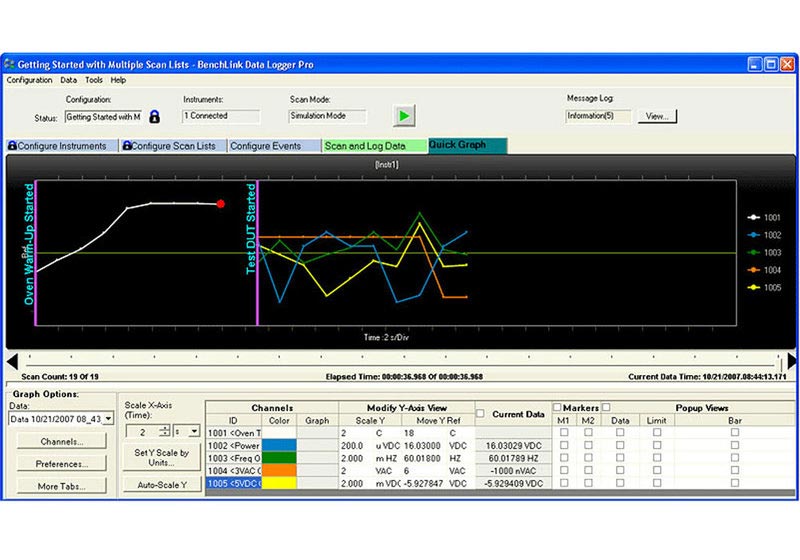
Task: Click the Information(5) message log field
Action: click(x=598, y=116)
